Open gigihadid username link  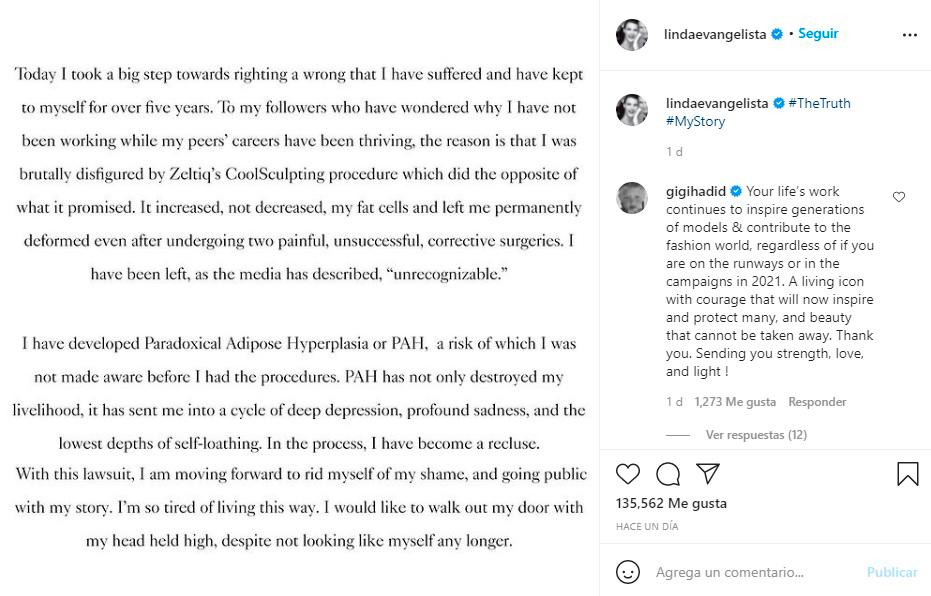click(696, 191)
